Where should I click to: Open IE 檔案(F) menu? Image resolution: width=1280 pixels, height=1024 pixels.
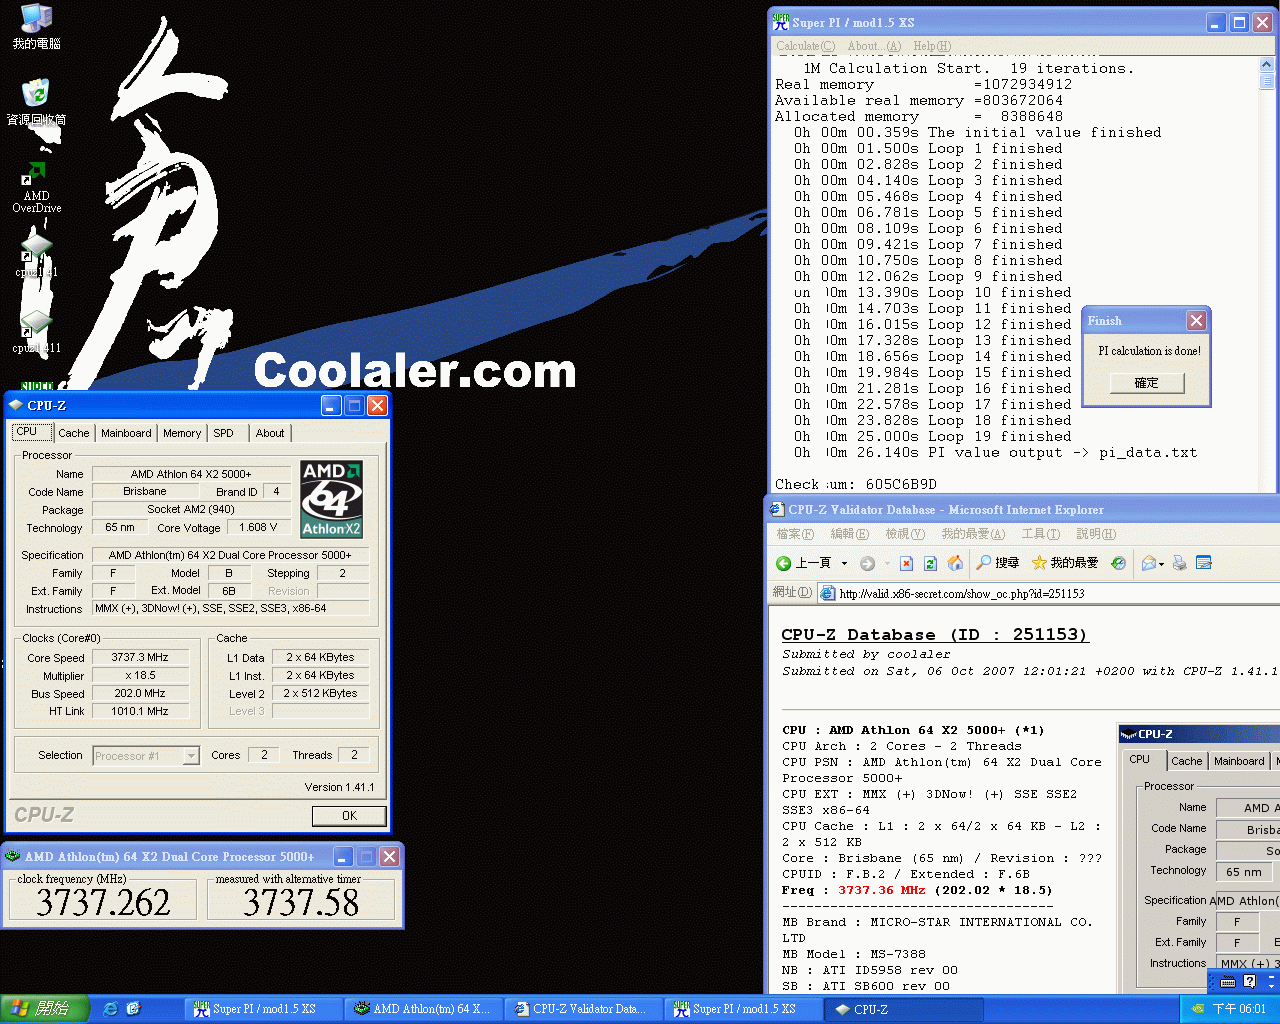(x=795, y=534)
